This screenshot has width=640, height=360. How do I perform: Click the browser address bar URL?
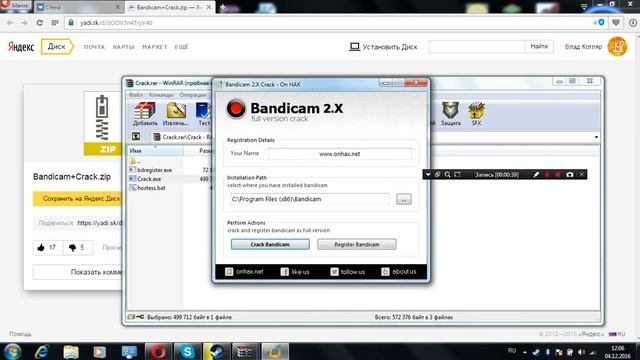coord(116,23)
